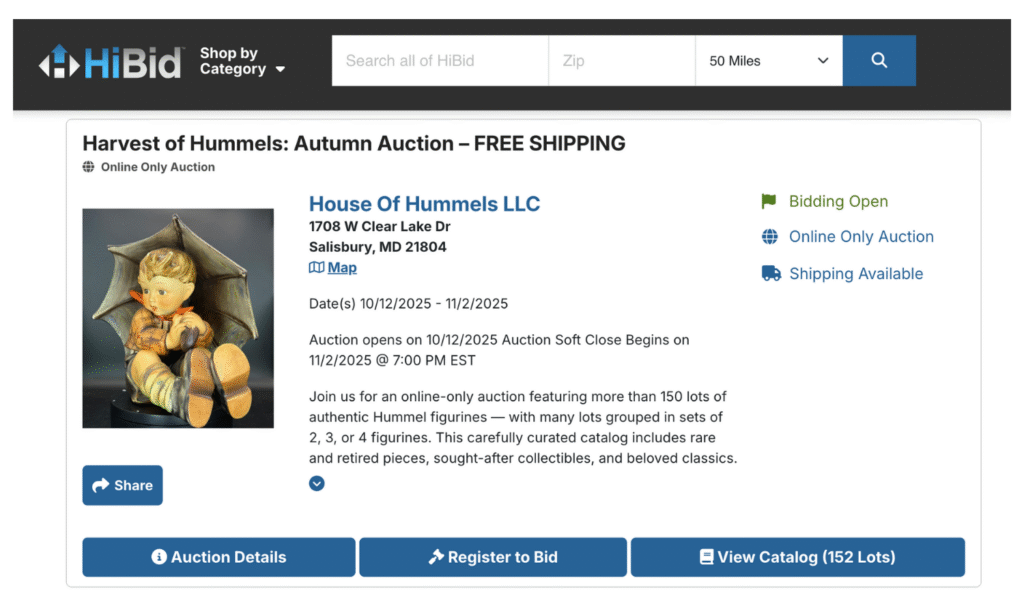Click the Hummel umbrella boy figurine thumbnail
The width and height of the screenshot is (1024, 614).
(x=178, y=318)
